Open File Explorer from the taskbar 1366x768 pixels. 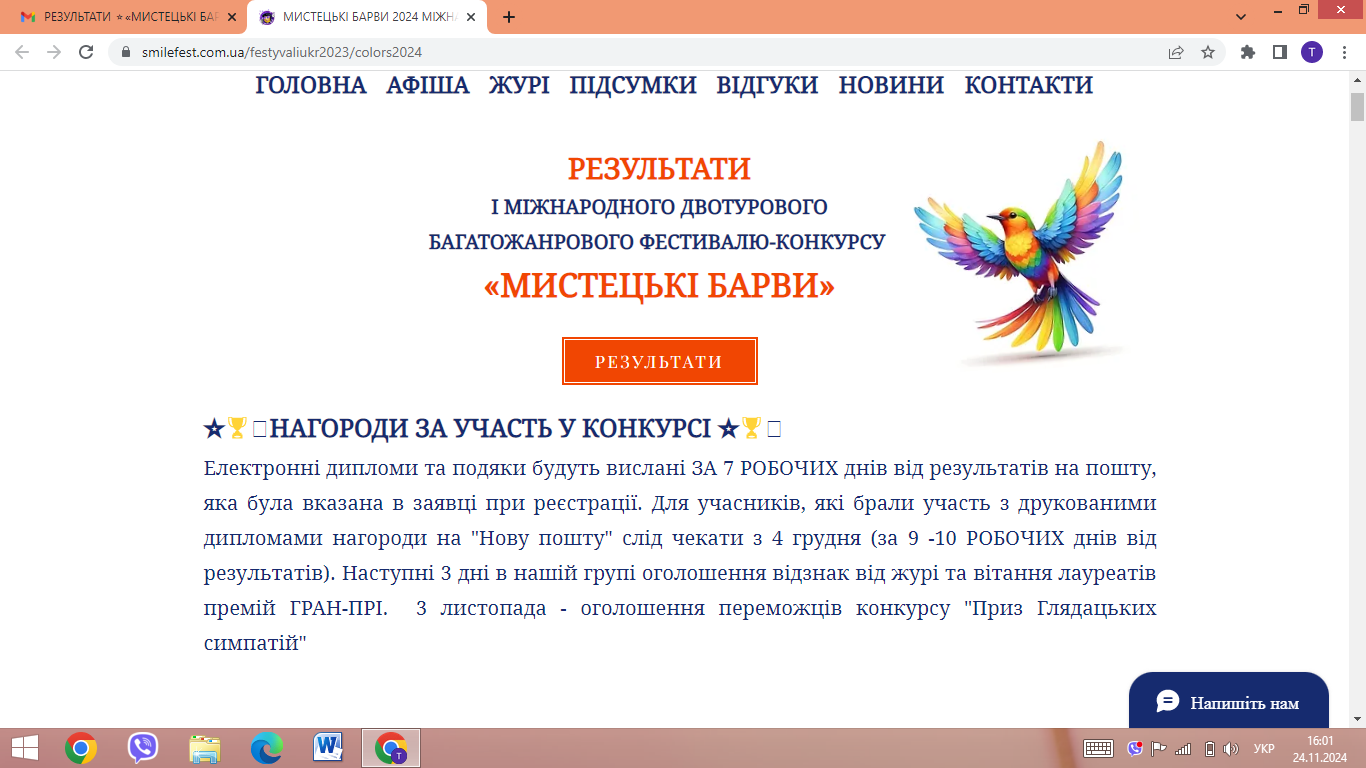pyautogui.click(x=205, y=748)
